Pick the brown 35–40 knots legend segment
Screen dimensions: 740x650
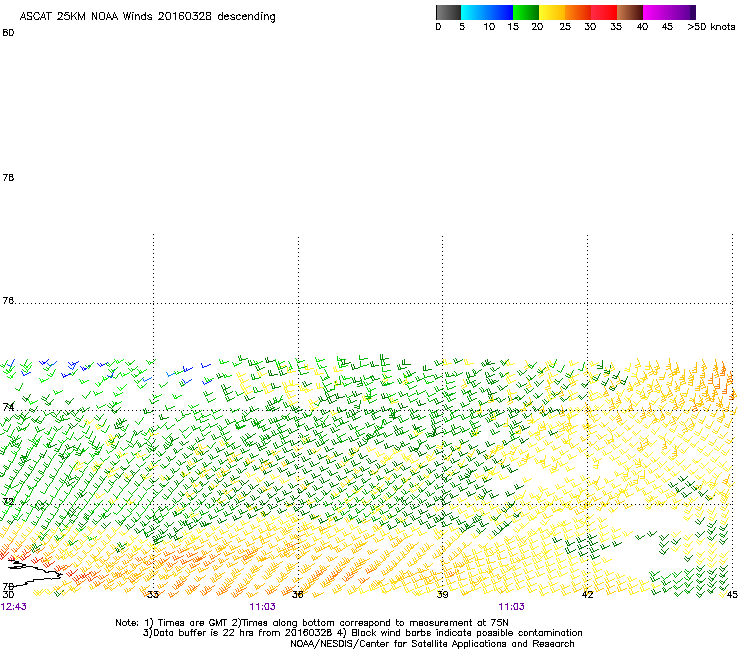pyautogui.click(x=630, y=12)
